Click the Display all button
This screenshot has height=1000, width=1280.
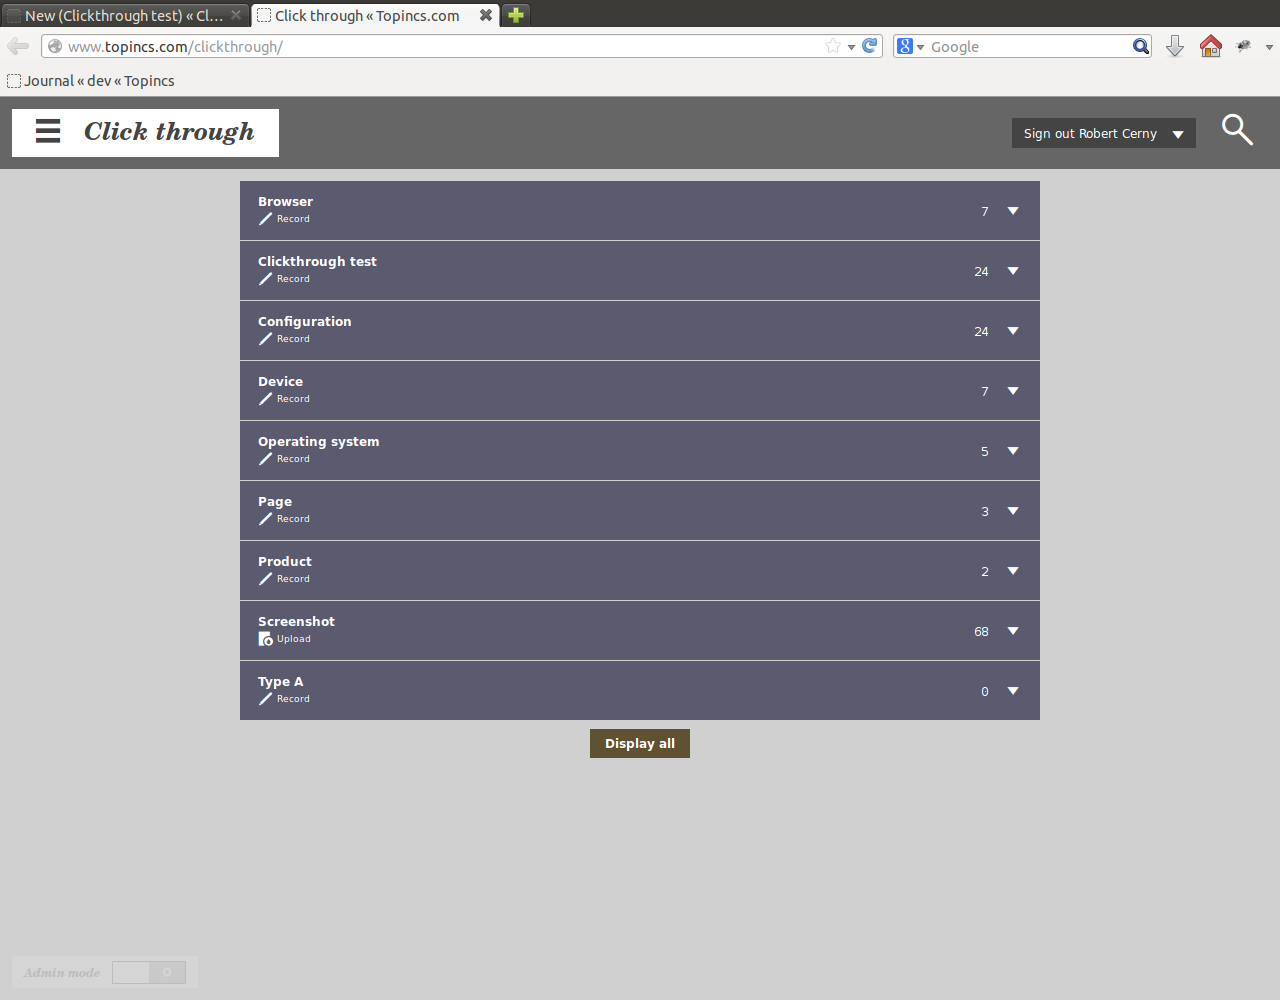pyautogui.click(x=639, y=743)
